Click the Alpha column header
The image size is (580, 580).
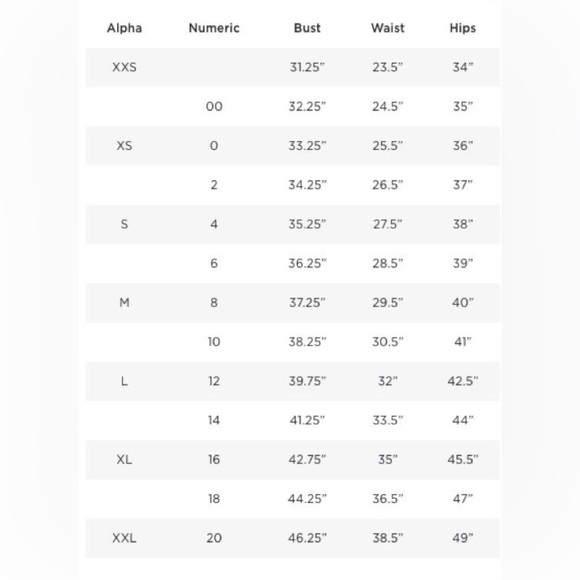tap(124, 28)
